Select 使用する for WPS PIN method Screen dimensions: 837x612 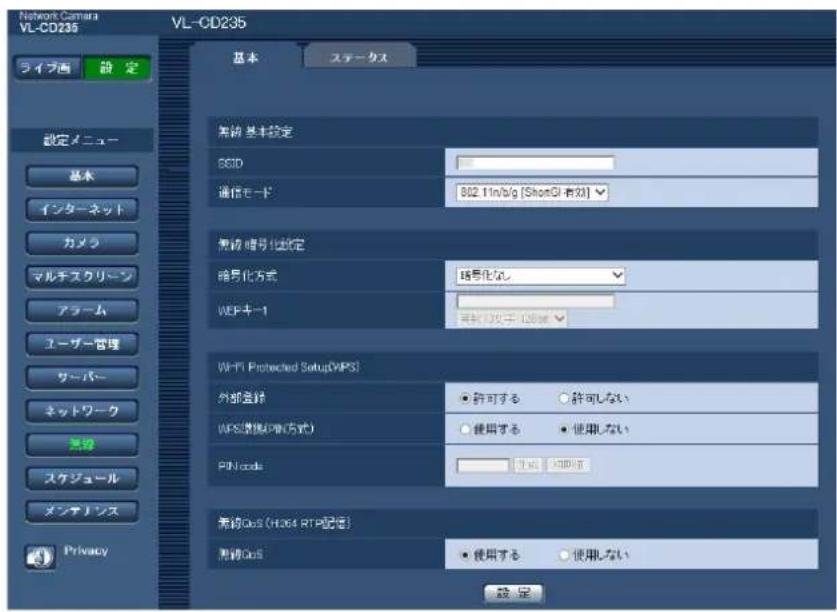point(465,429)
